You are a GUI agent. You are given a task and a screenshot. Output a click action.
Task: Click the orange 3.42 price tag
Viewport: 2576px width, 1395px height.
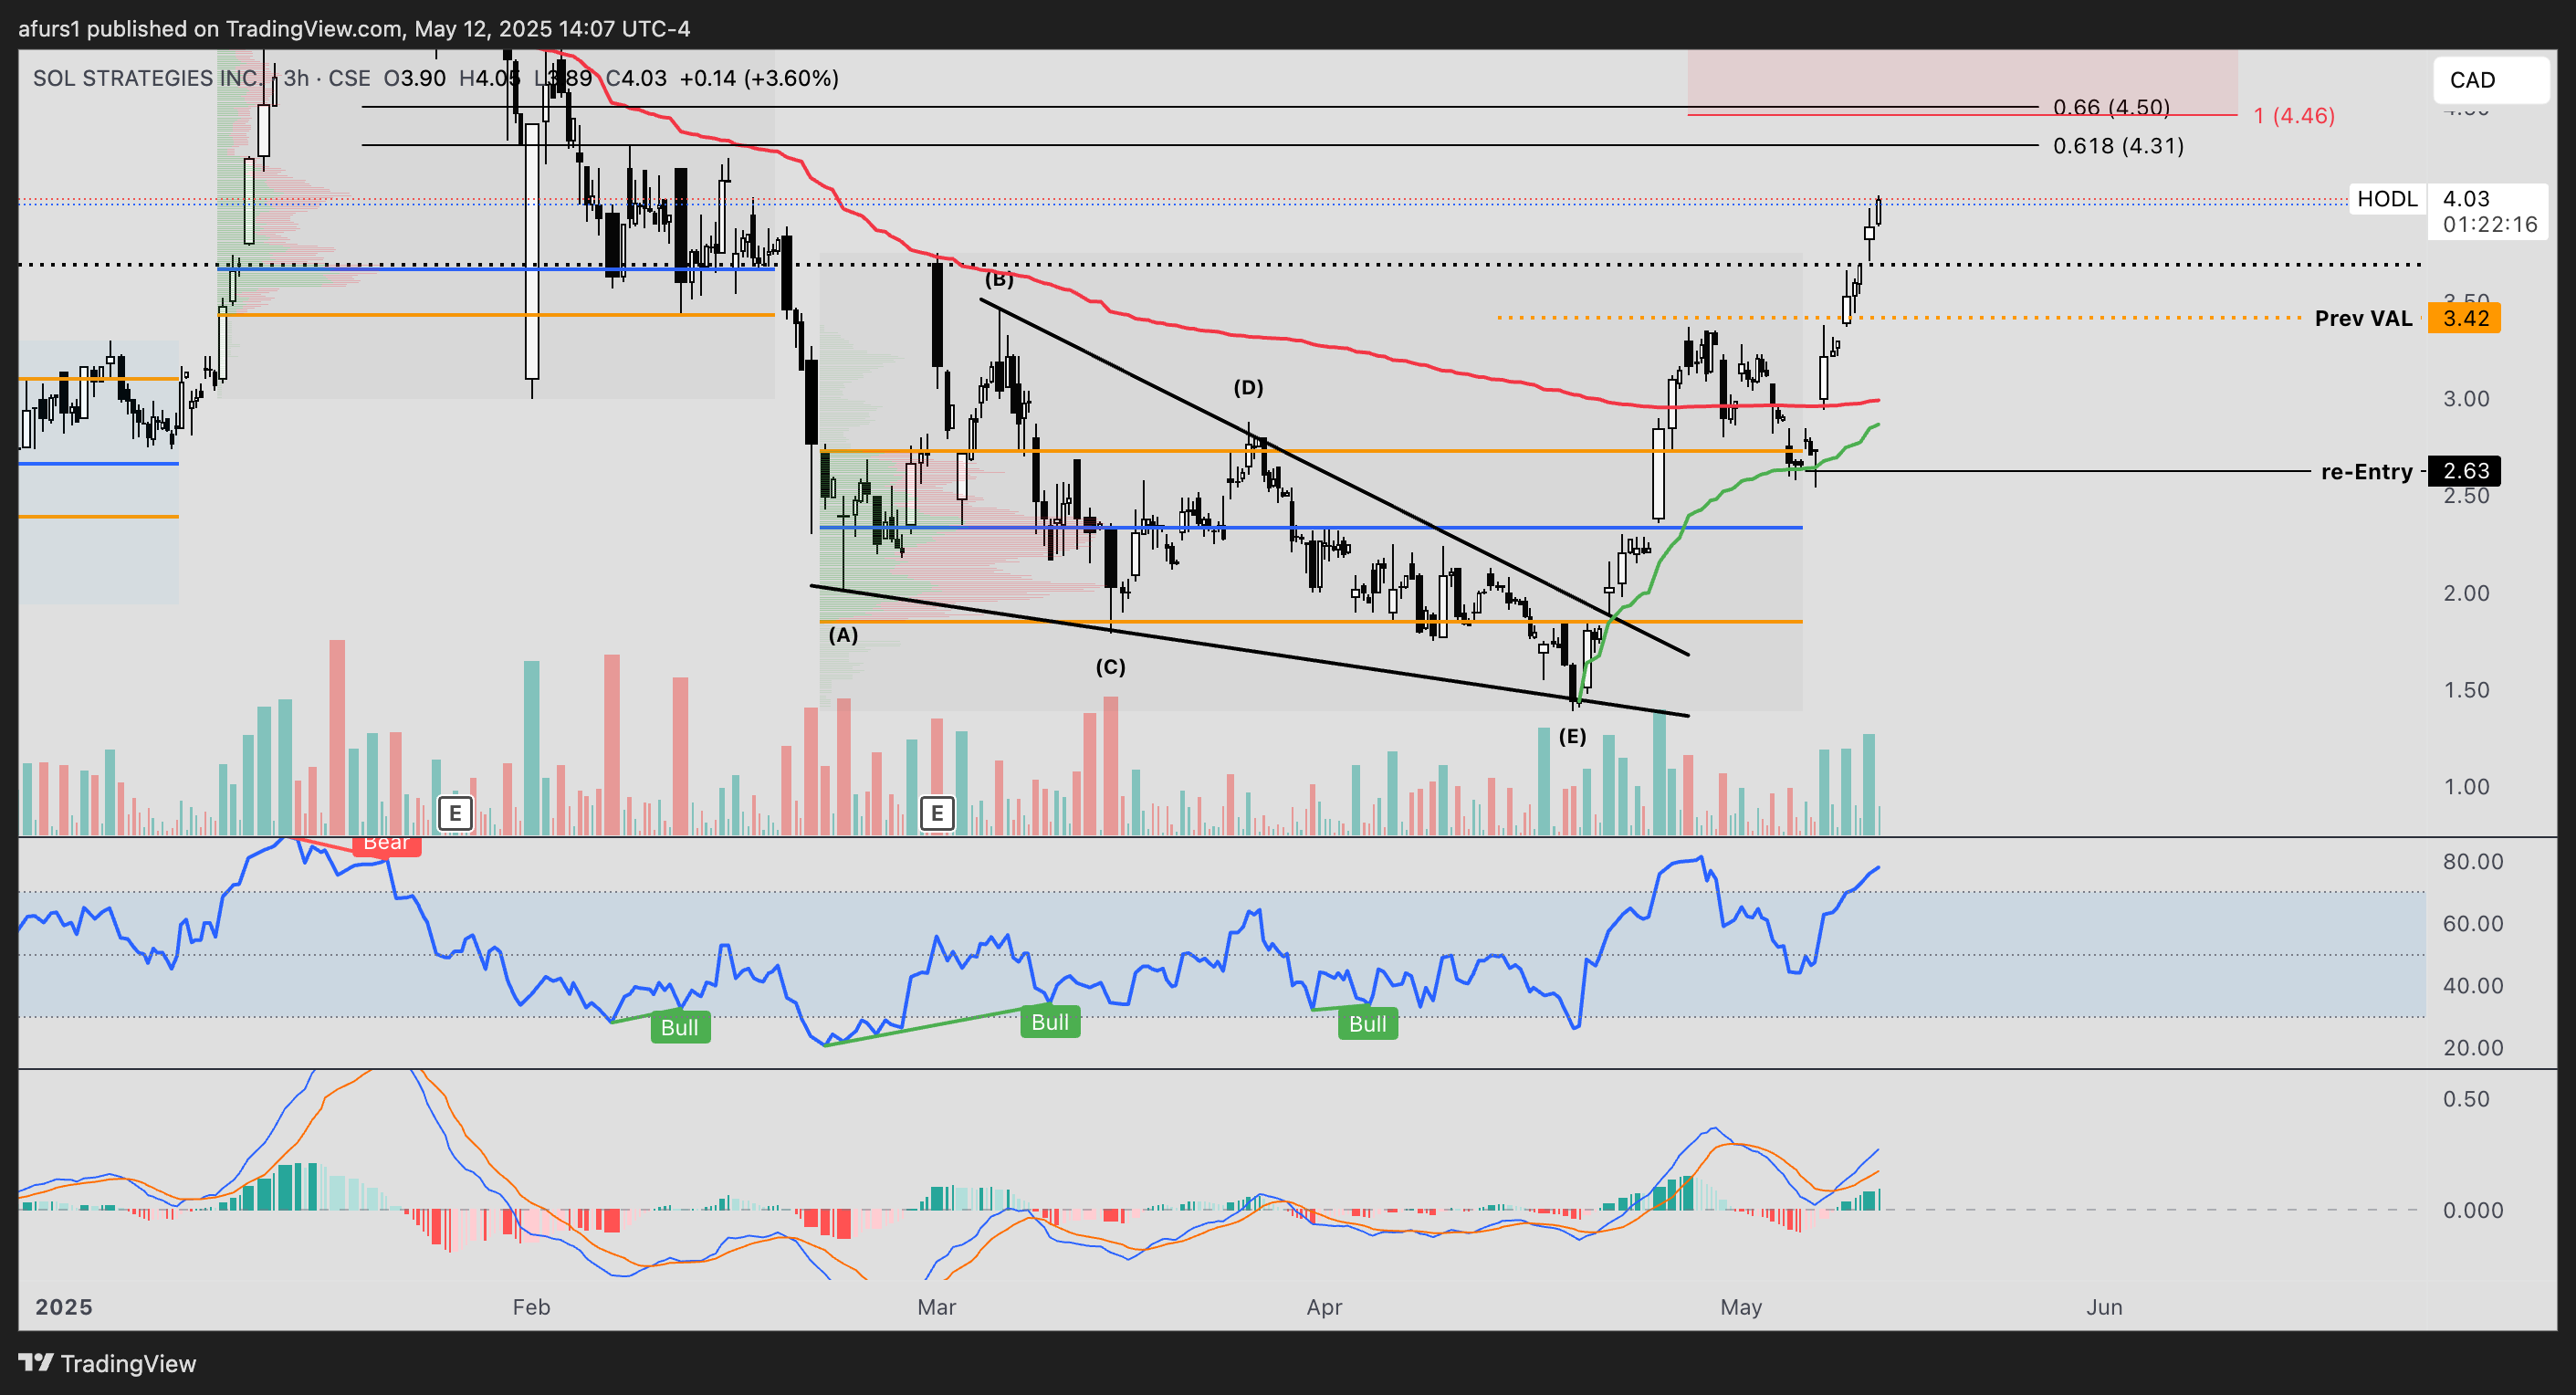pos(2465,319)
